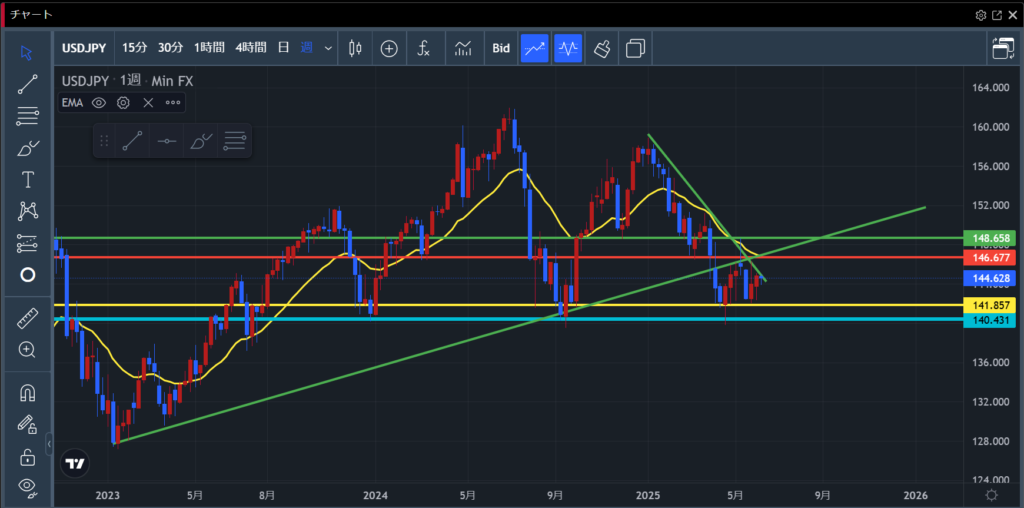This screenshot has height=508, width=1024.
Task: Activate the zoom-in magnifier tool
Action: point(27,350)
